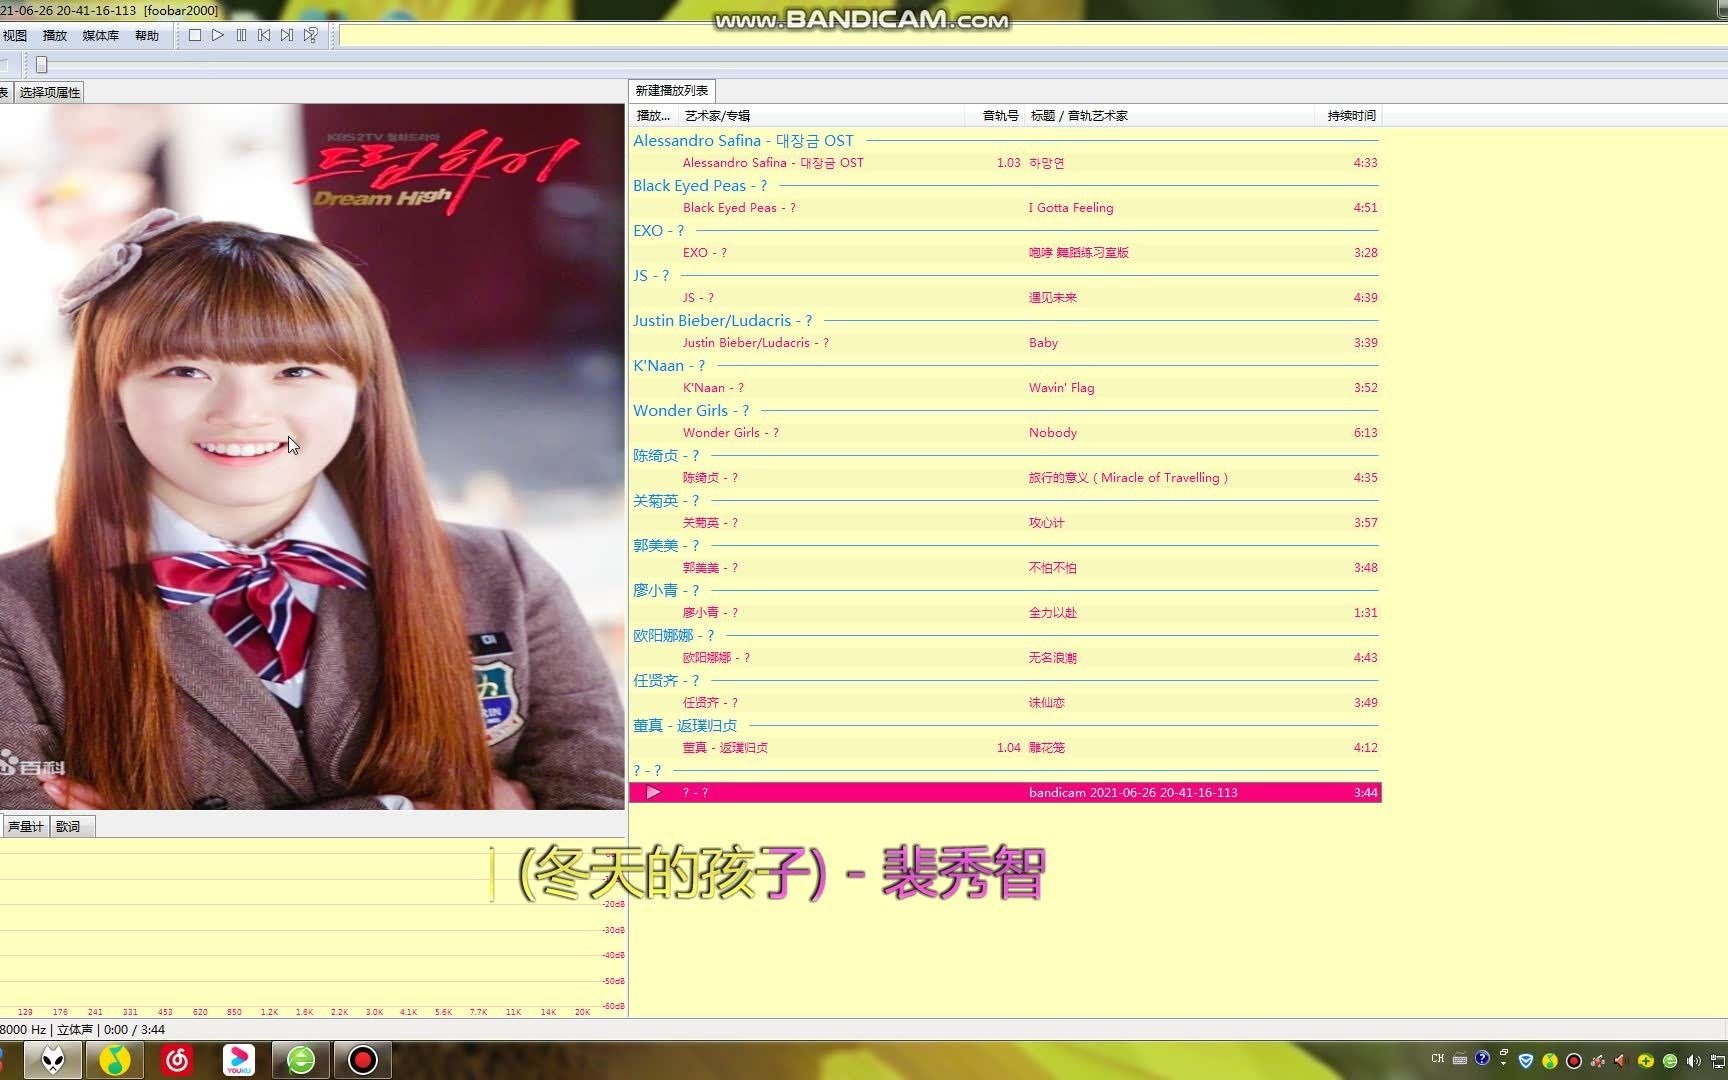Select the 'I Gotta Feeling' track row
This screenshot has width=1728, height=1080.
1005,208
